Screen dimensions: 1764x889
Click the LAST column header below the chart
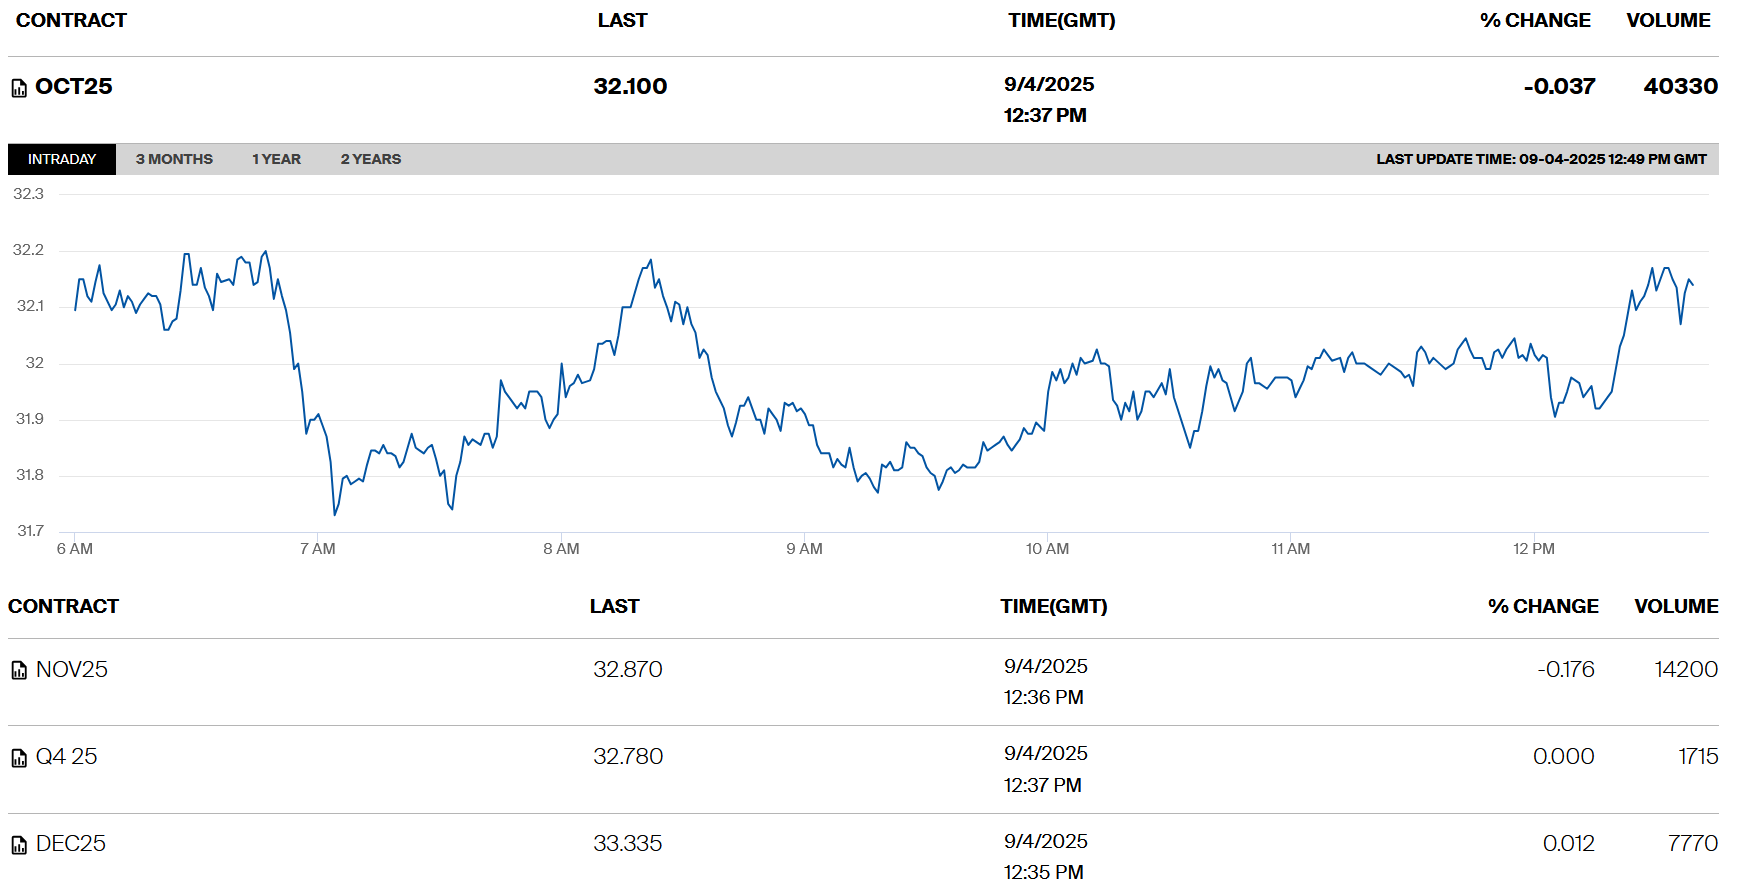pyautogui.click(x=614, y=607)
